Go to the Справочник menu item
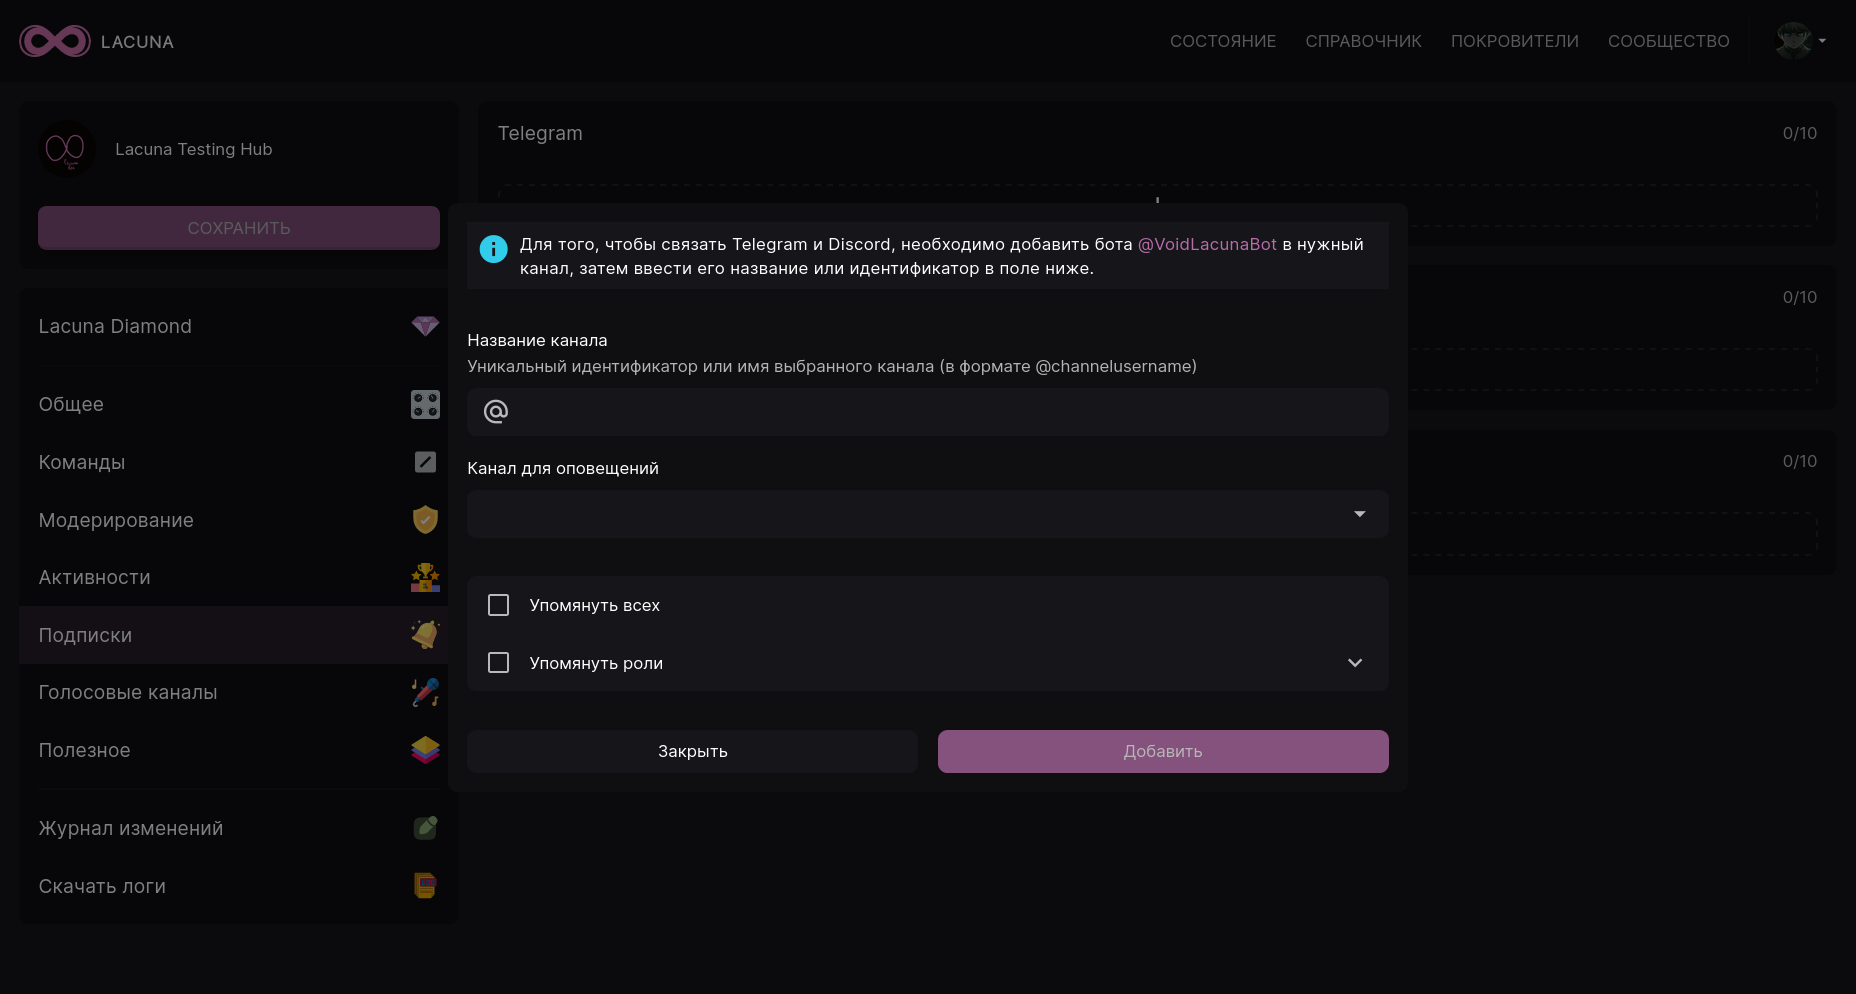 pyautogui.click(x=1363, y=41)
